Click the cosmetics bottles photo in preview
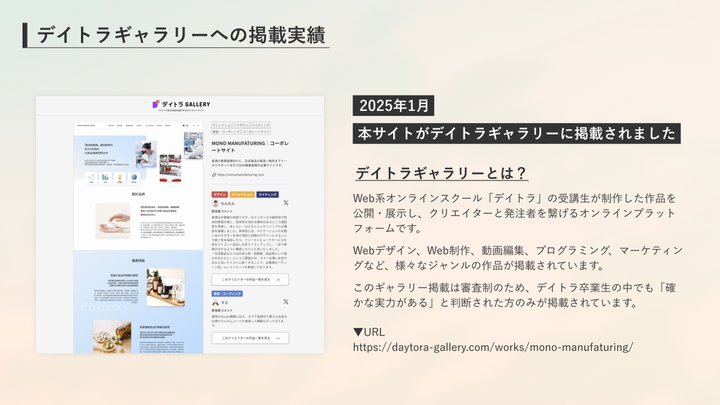Viewport: 720px width, 405px height. coord(166,287)
